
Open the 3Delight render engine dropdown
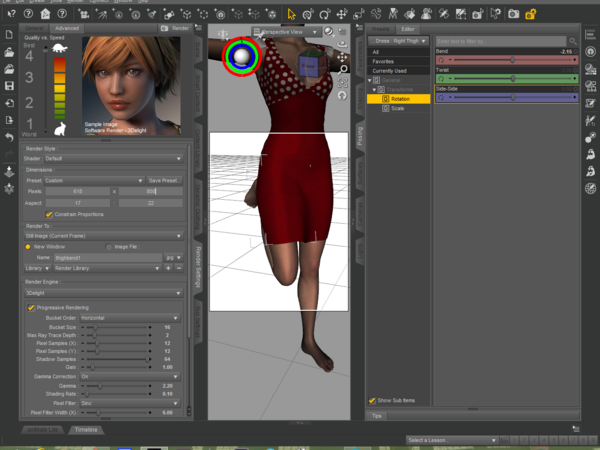tap(103, 293)
